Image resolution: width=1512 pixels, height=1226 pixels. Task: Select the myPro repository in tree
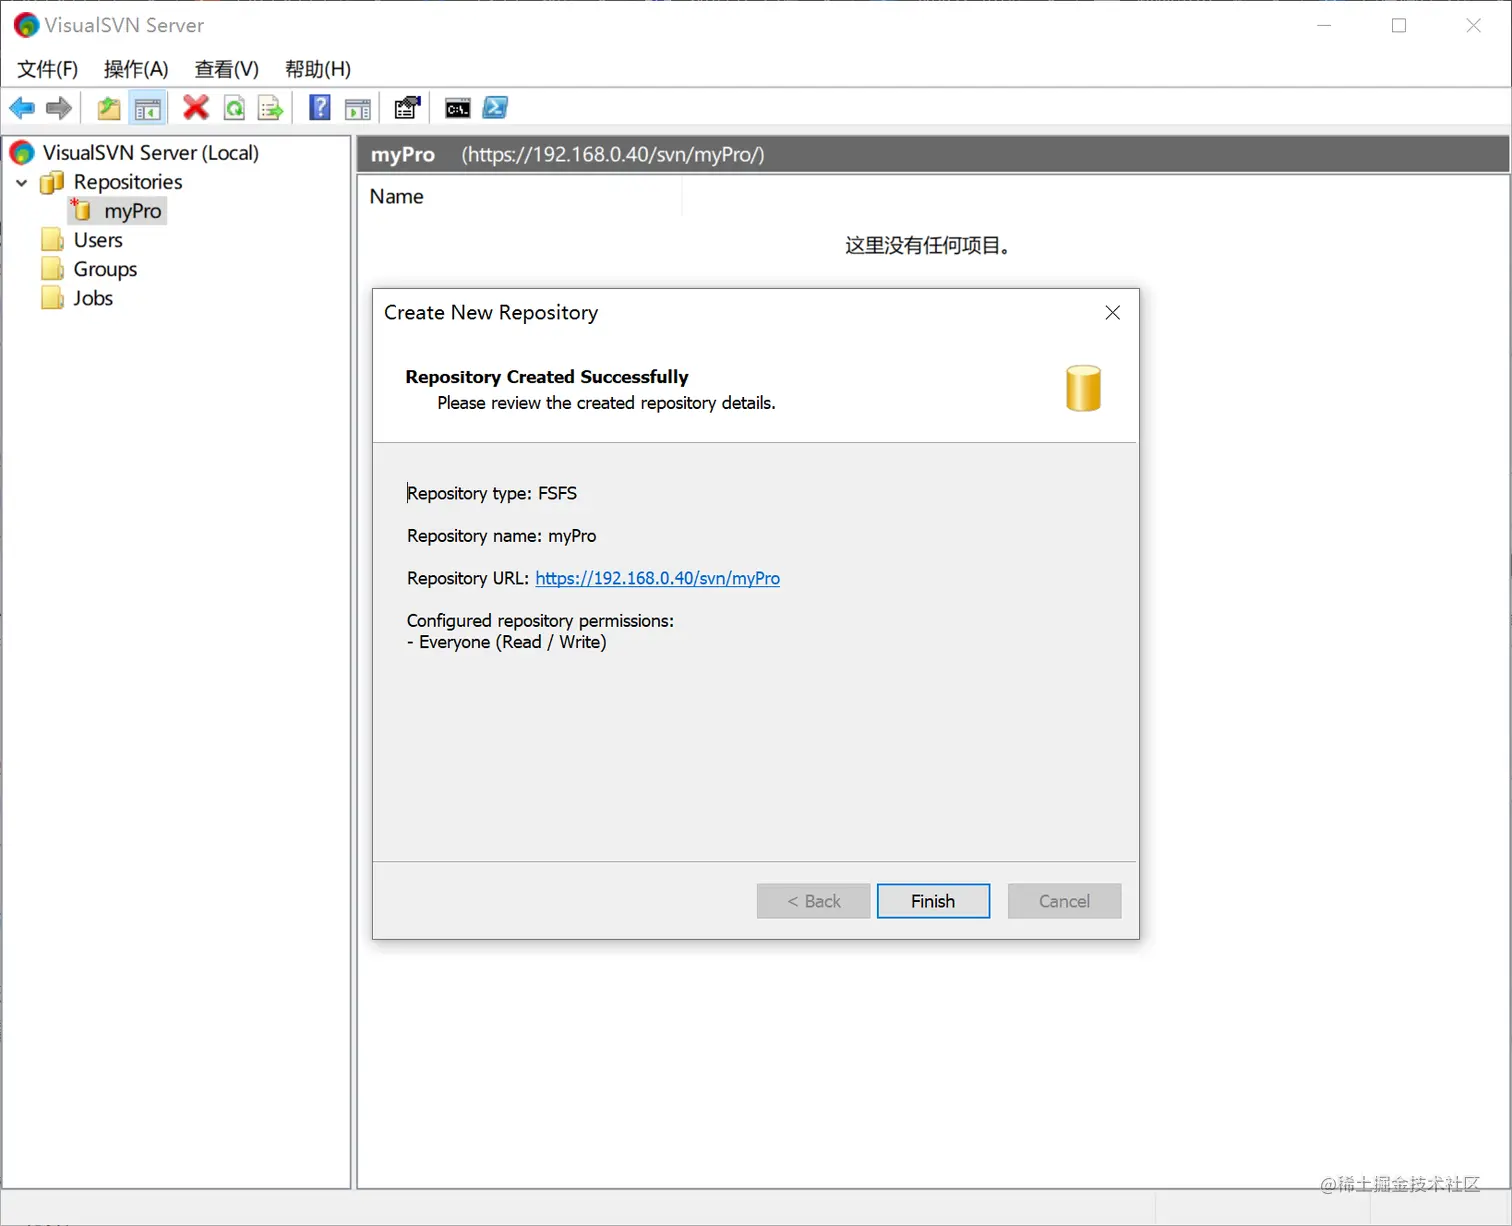[132, 211]
